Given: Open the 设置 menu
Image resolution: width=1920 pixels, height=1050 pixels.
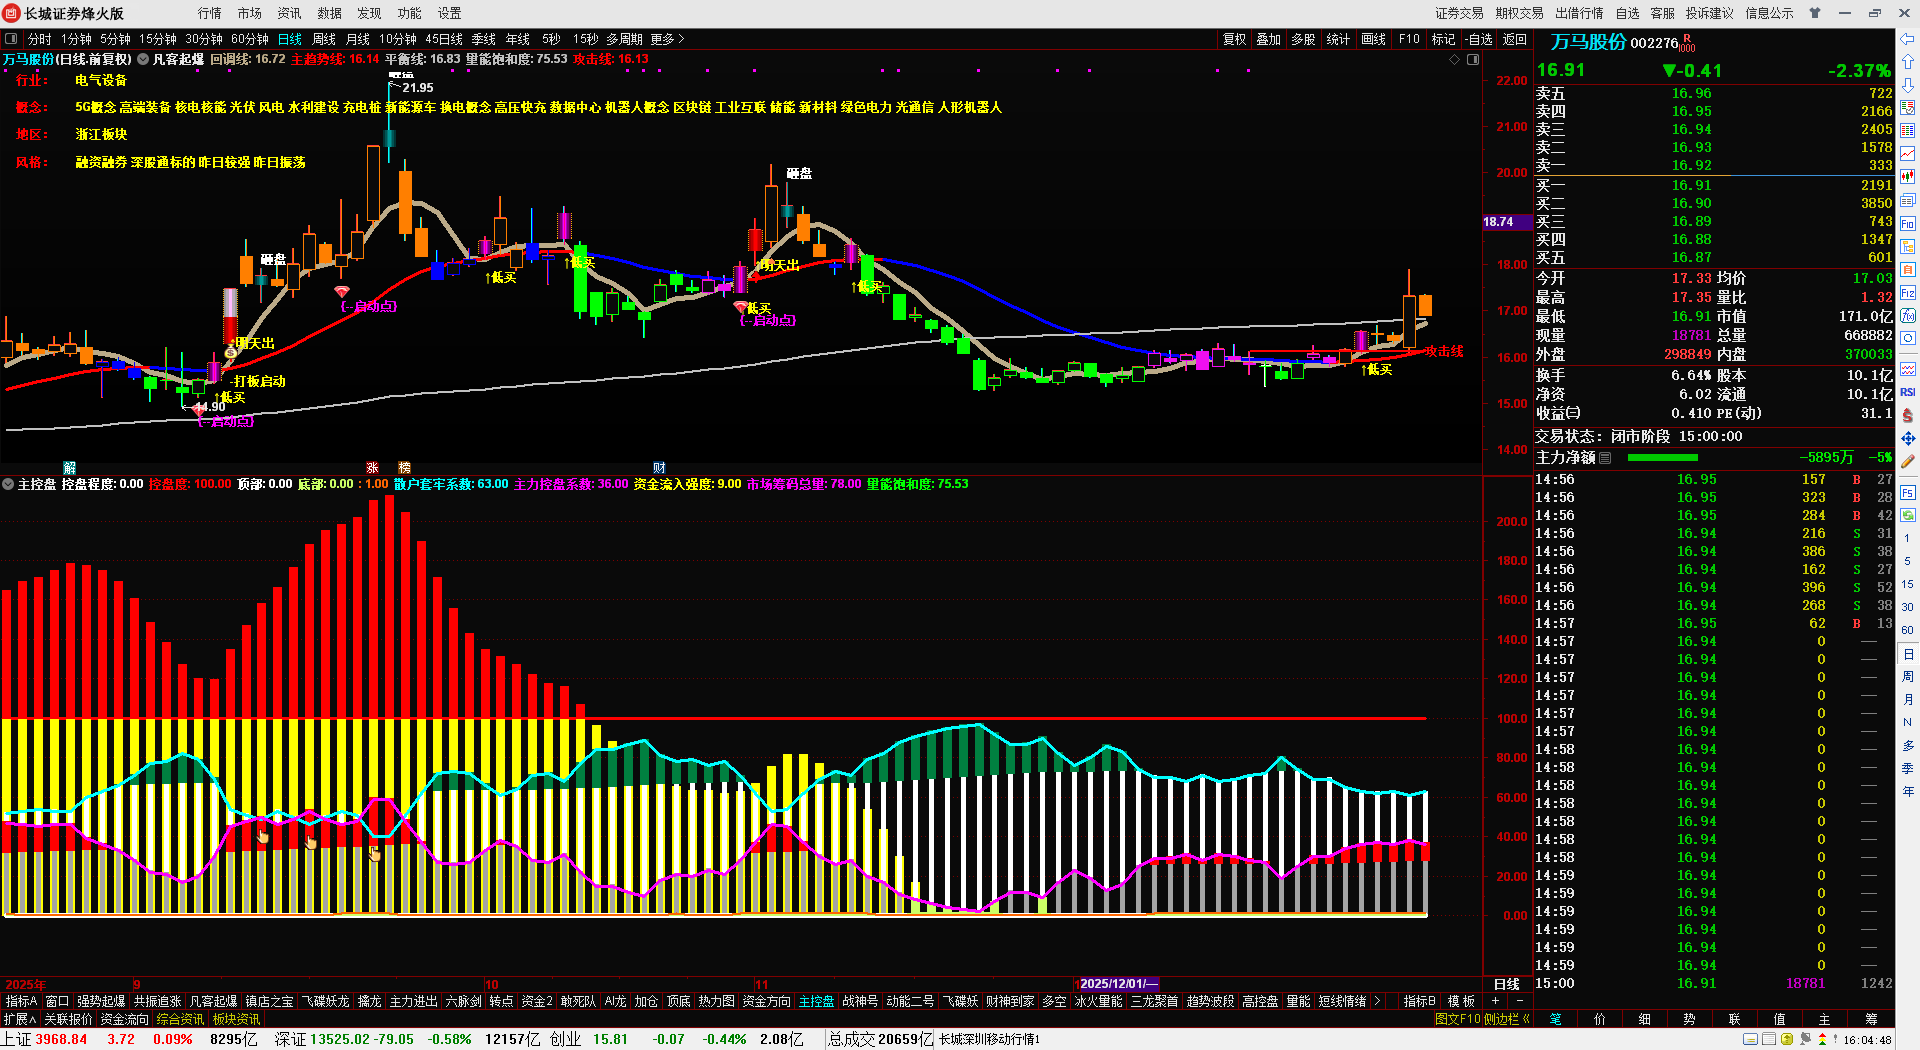Looking at the screenshot, I should [x=450, y=13].
